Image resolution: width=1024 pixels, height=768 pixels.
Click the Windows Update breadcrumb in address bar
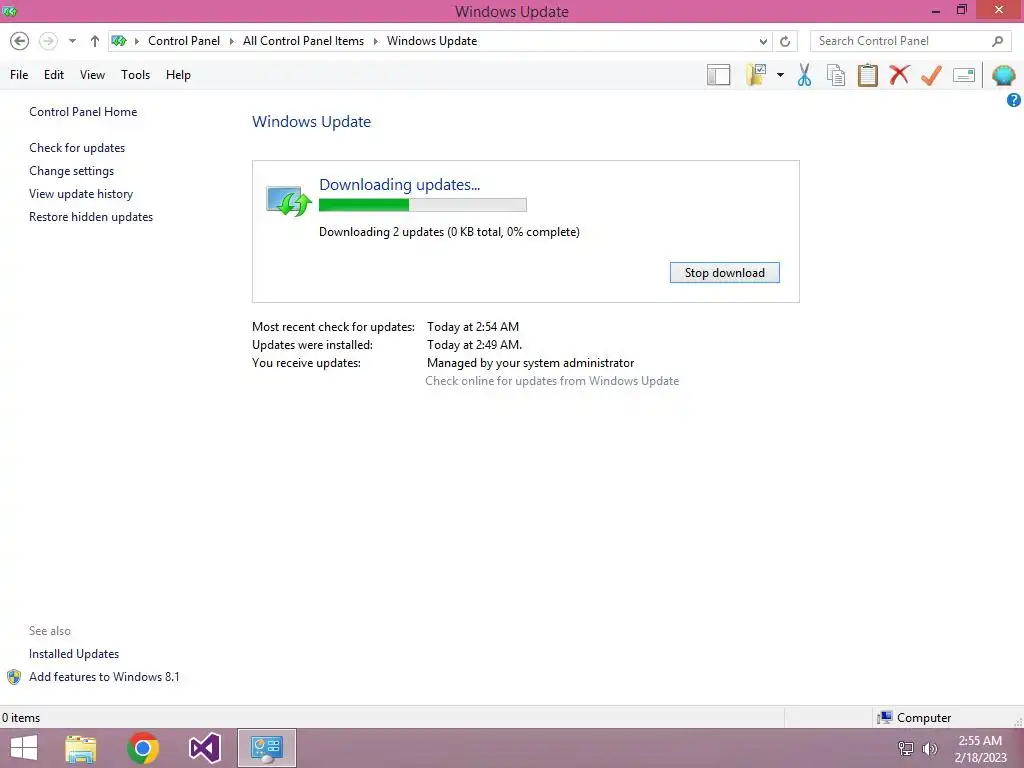click(432, 41)
